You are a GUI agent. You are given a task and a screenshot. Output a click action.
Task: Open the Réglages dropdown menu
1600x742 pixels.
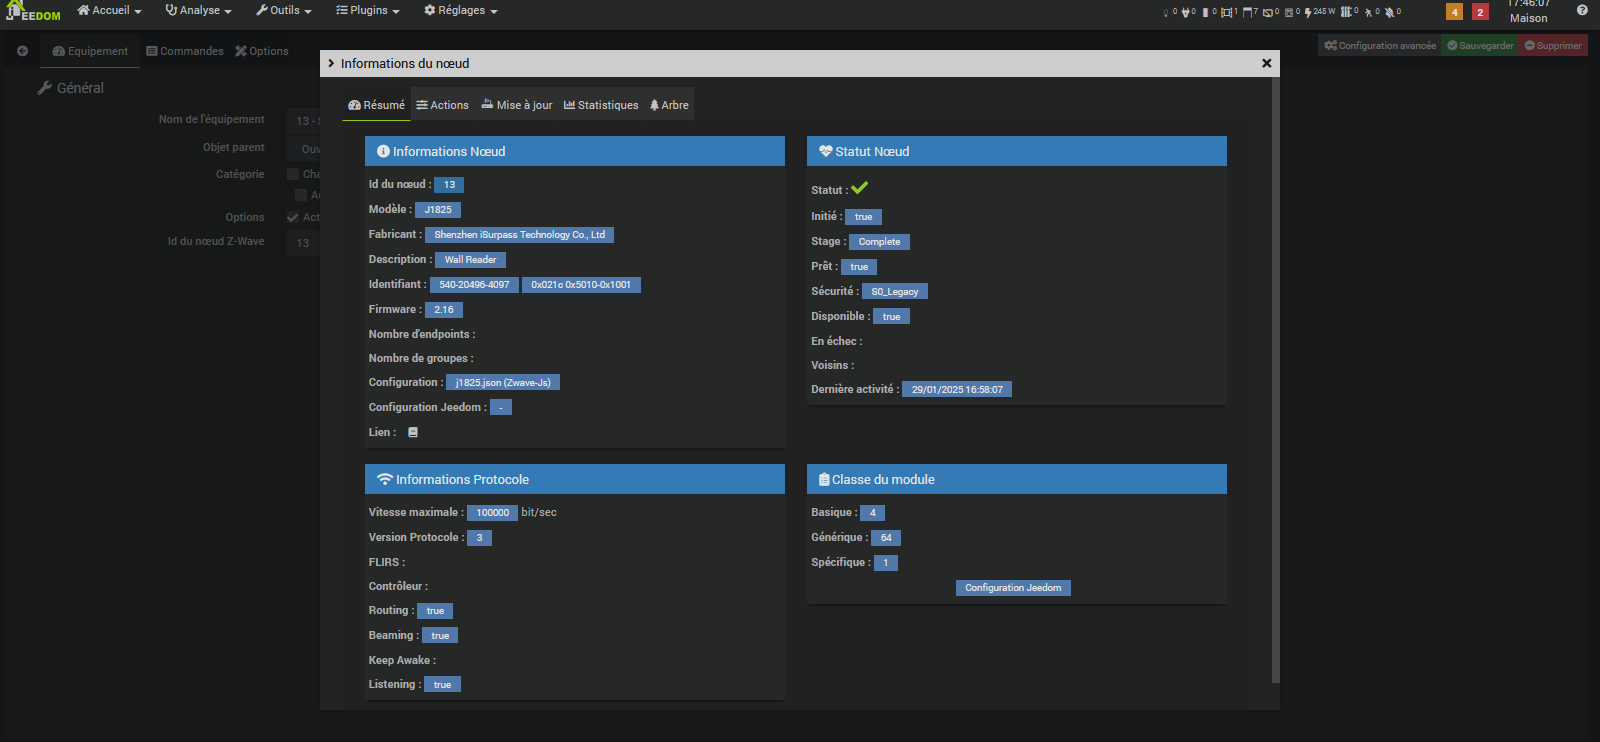click(460, 11)
